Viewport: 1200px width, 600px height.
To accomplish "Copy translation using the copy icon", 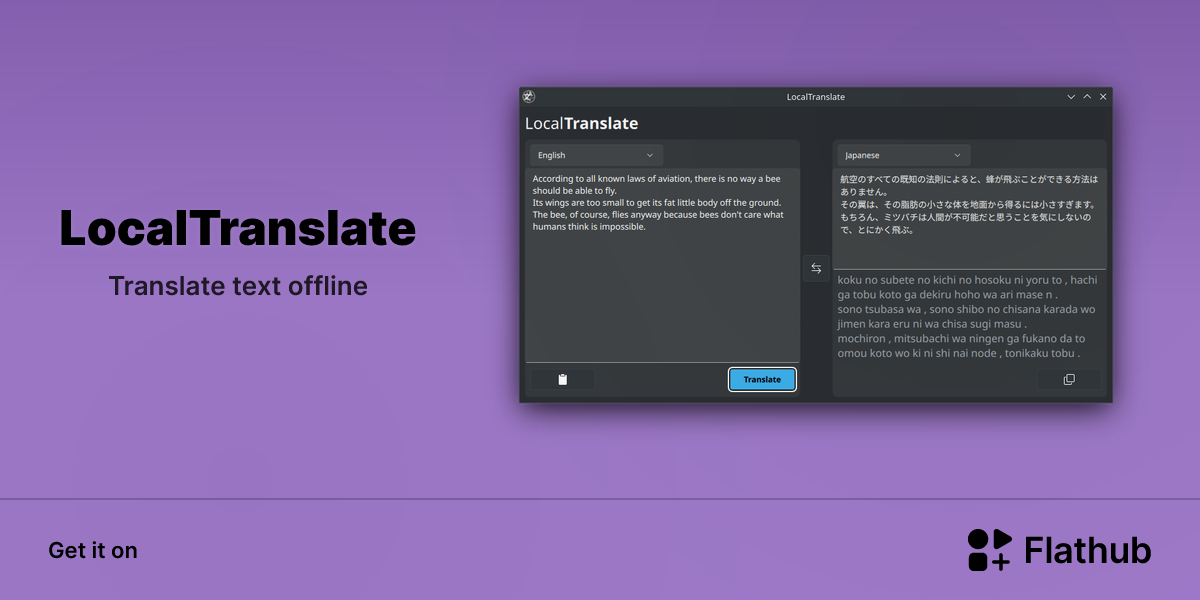I will click(1069, 380).
